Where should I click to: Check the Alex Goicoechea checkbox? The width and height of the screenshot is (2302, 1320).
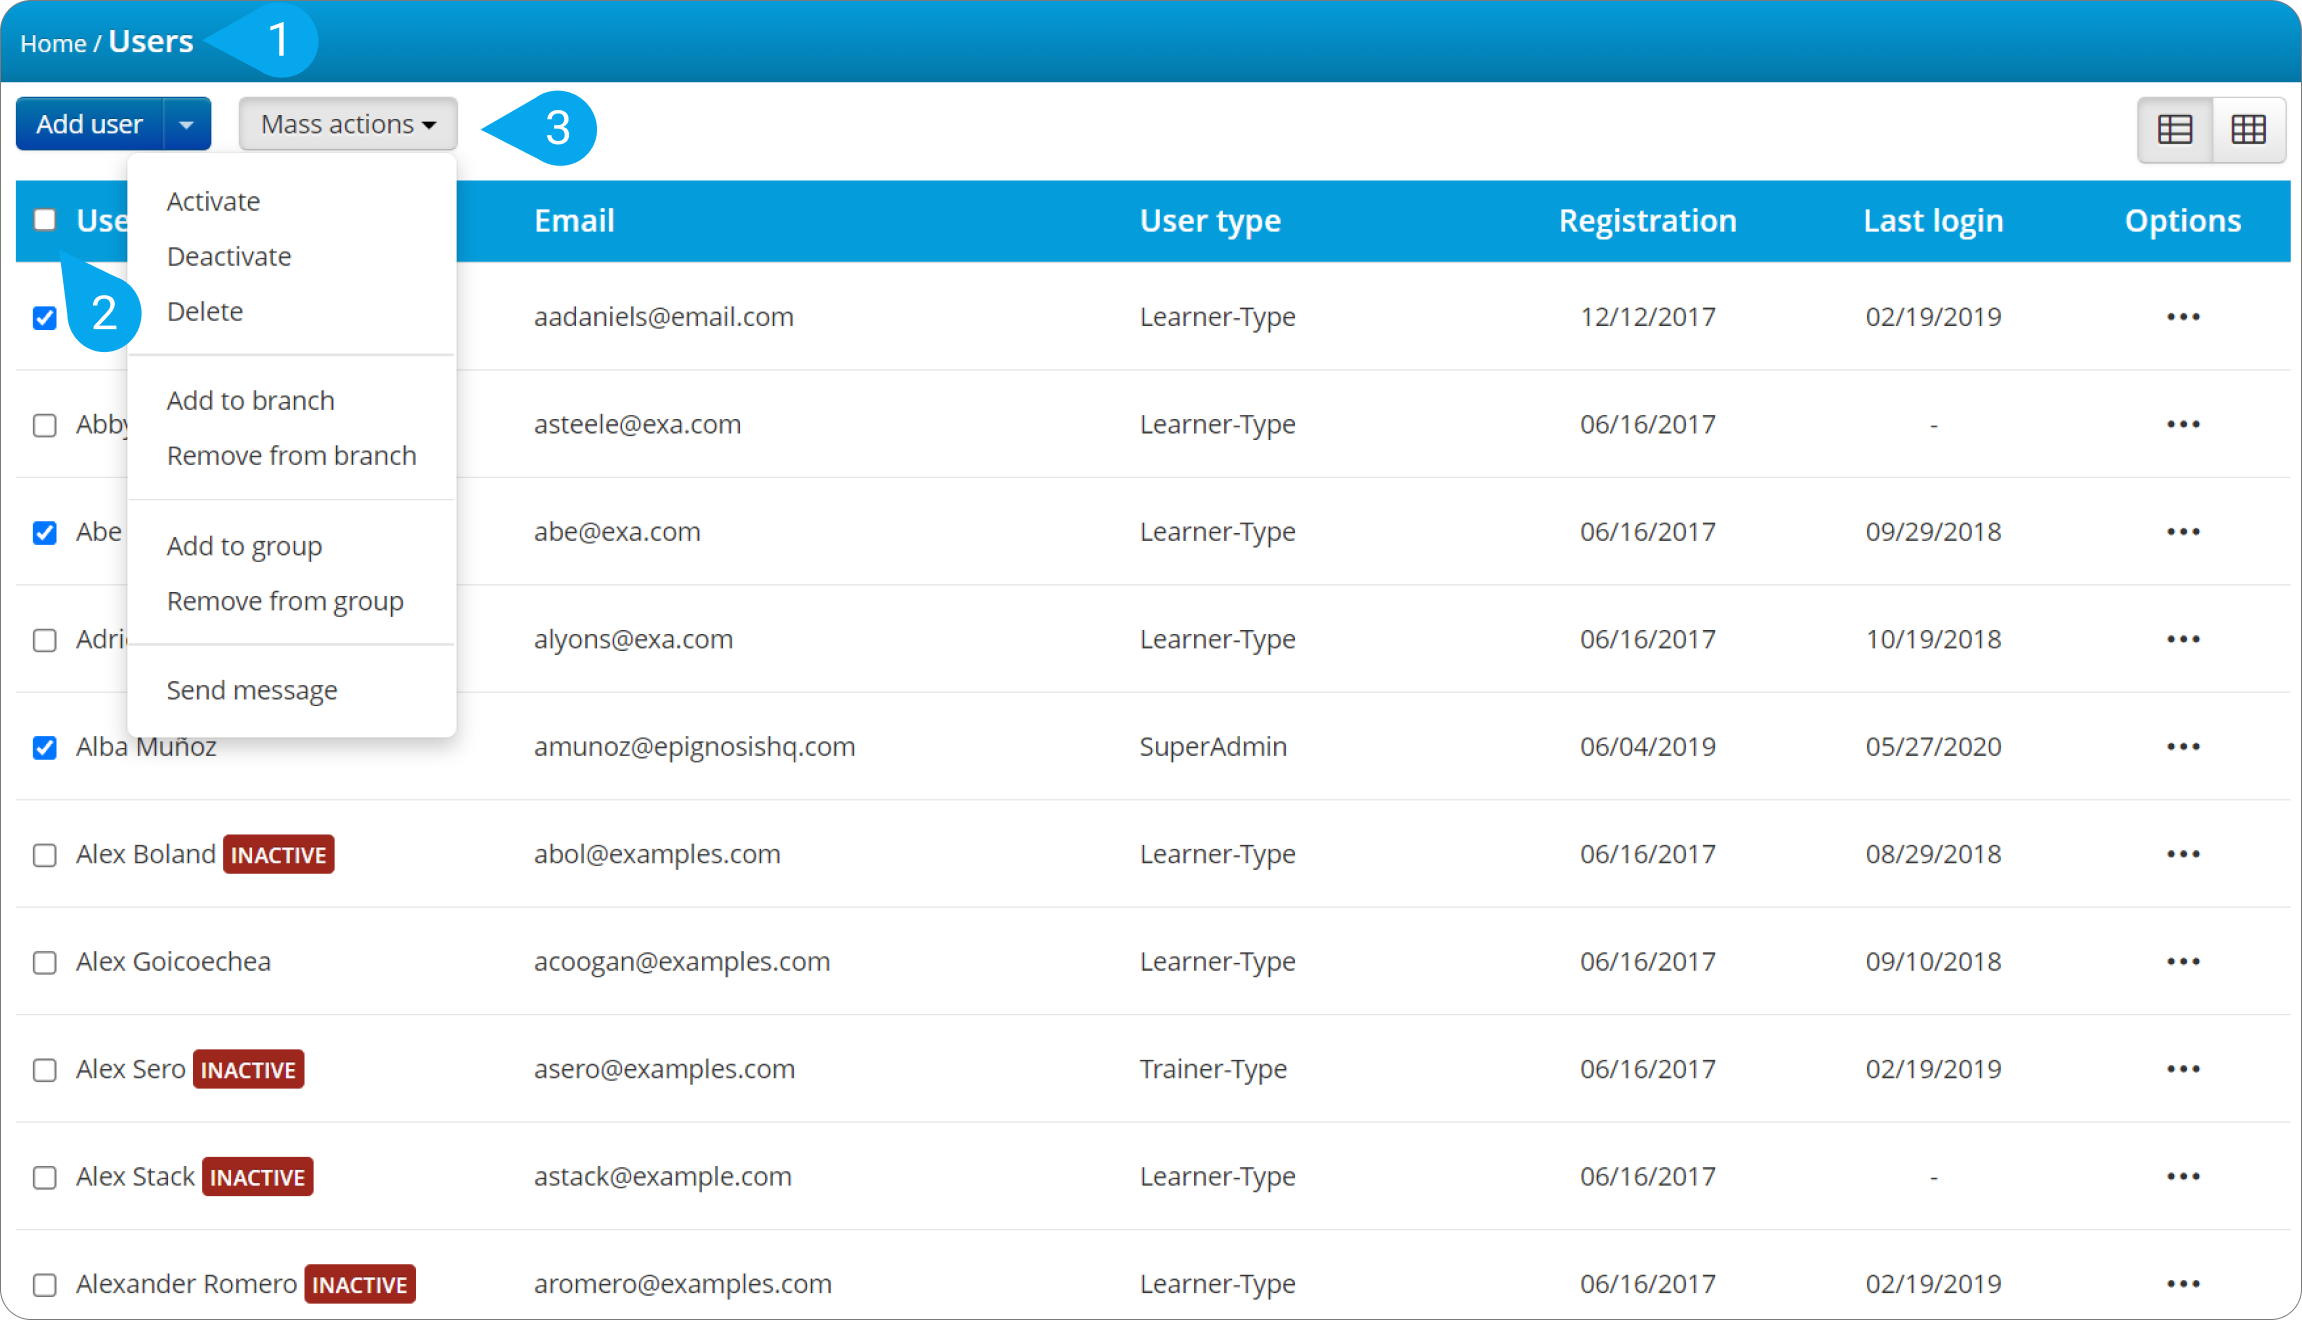tap(45, 963)
